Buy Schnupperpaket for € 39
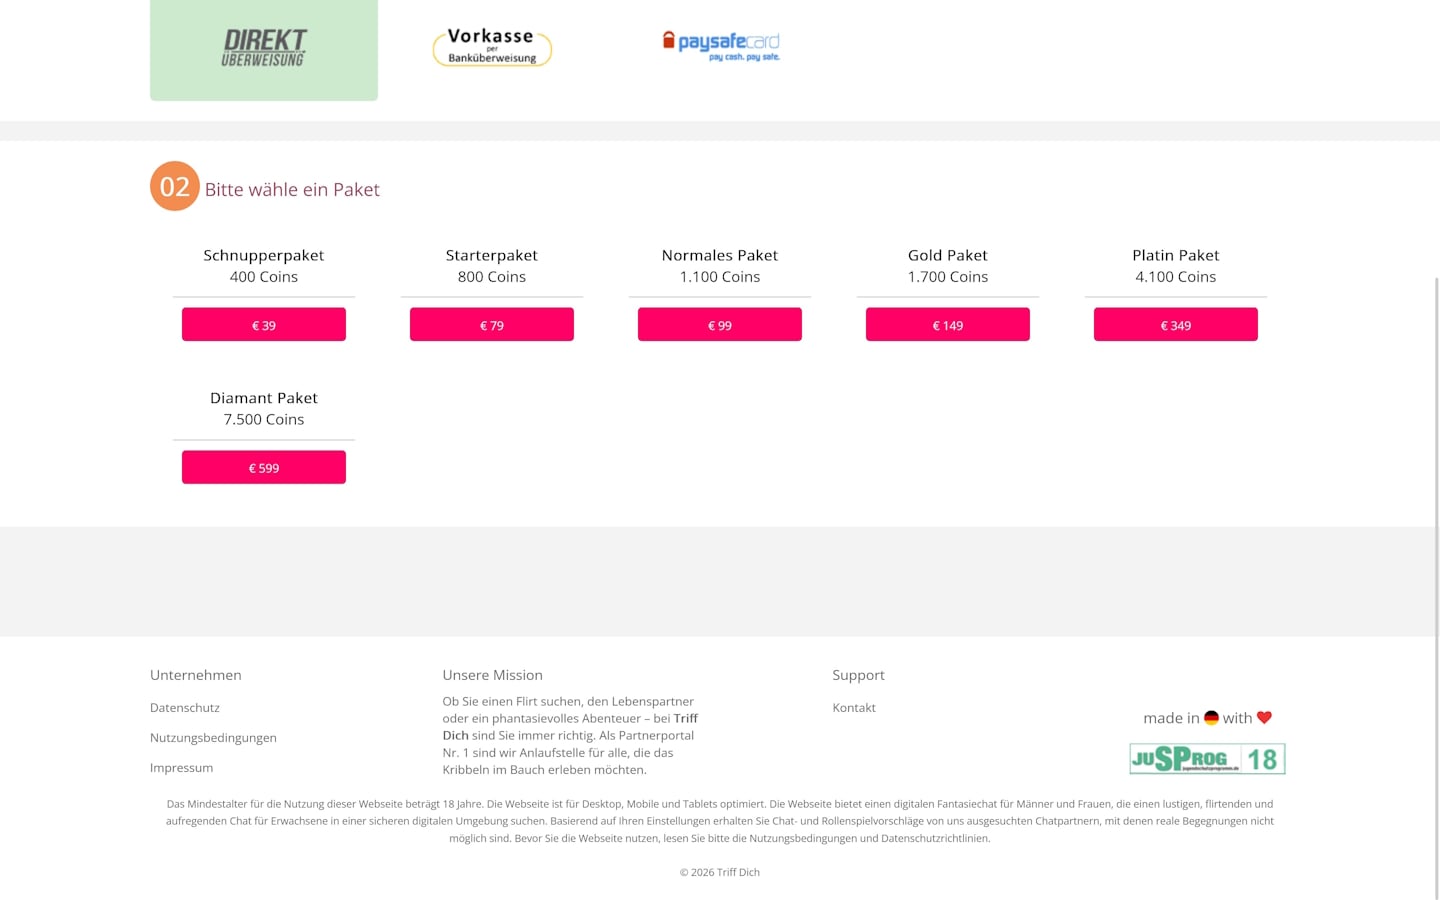 [x=264, y=325]
